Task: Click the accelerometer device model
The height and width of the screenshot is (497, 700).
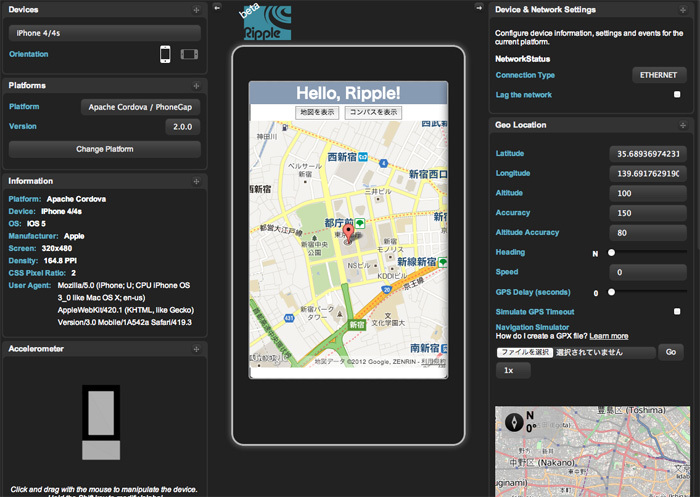Action: pyautogui.click(x=101, y=422)
